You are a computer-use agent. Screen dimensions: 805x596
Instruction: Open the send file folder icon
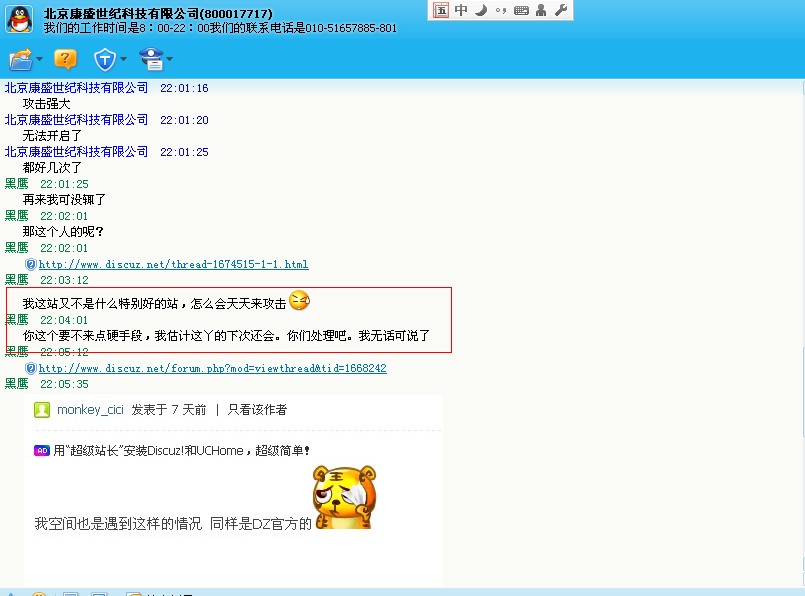(21, 60)
